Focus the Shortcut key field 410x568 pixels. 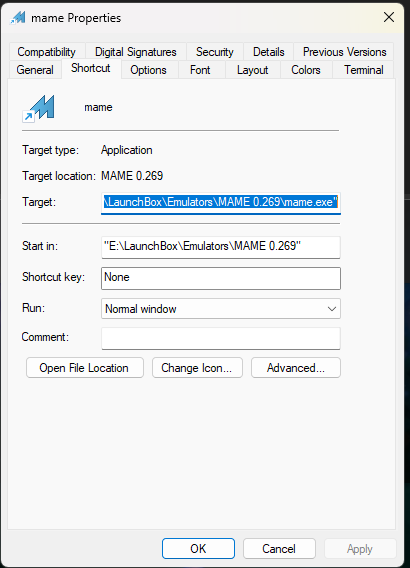pos(221,278)
